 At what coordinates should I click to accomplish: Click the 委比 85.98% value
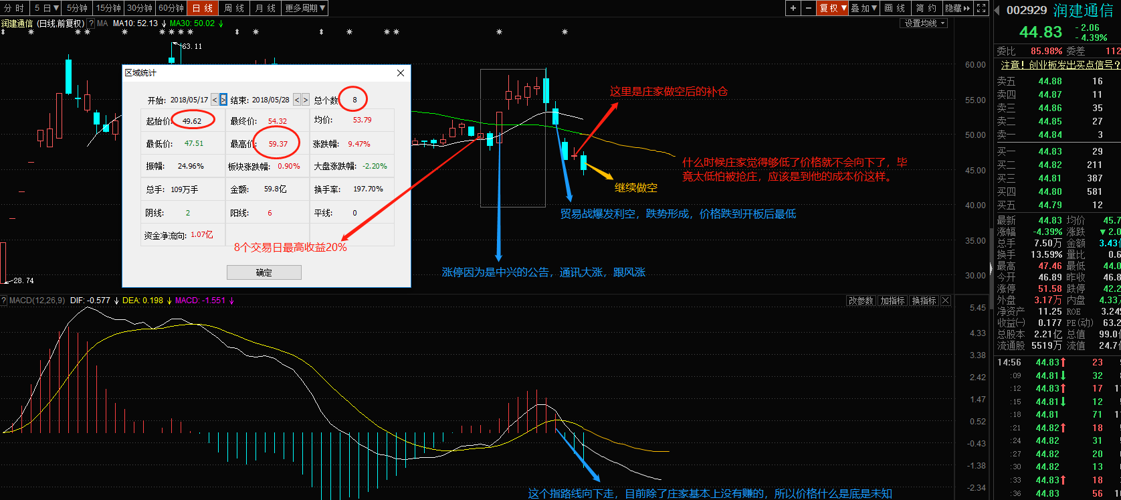(x=1046, y=51)
